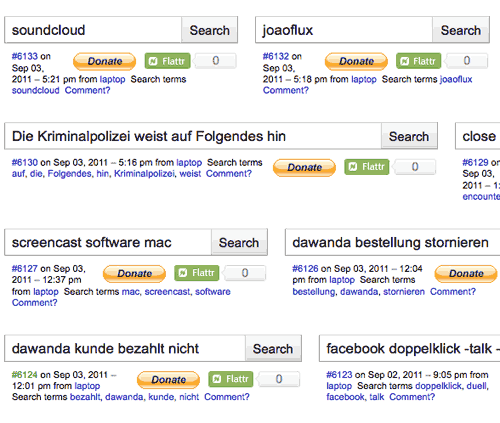Focus the Die Kriminalpolizei weist search field
Viewport: 500px width, 423px height.
pyautogui.click(x=193, y=136)
